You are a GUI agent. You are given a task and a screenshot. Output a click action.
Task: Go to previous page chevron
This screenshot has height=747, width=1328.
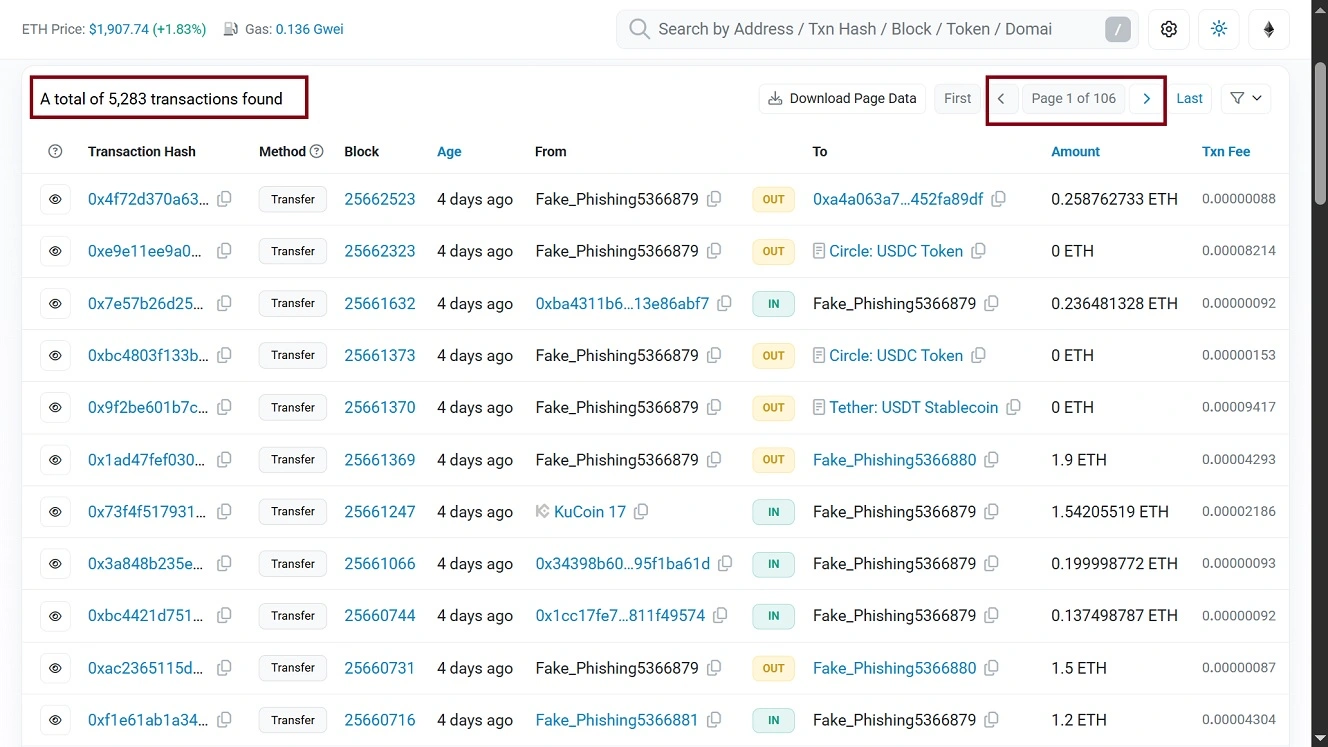point(1001,98)
